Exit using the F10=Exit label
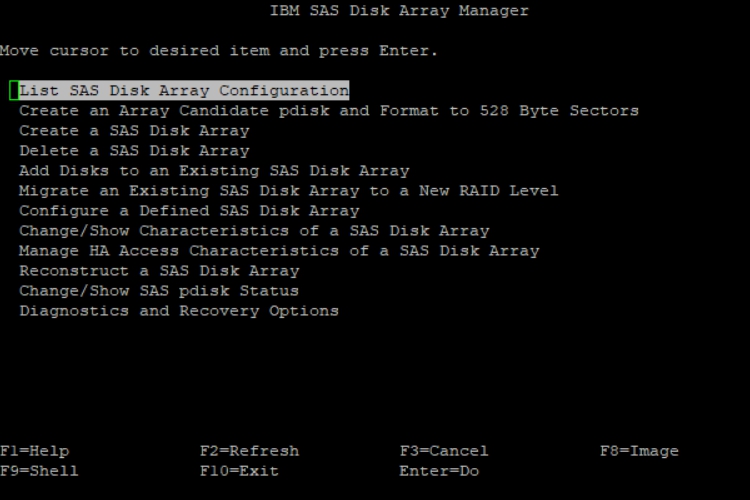The image size is (750, 500). (239, 471)
